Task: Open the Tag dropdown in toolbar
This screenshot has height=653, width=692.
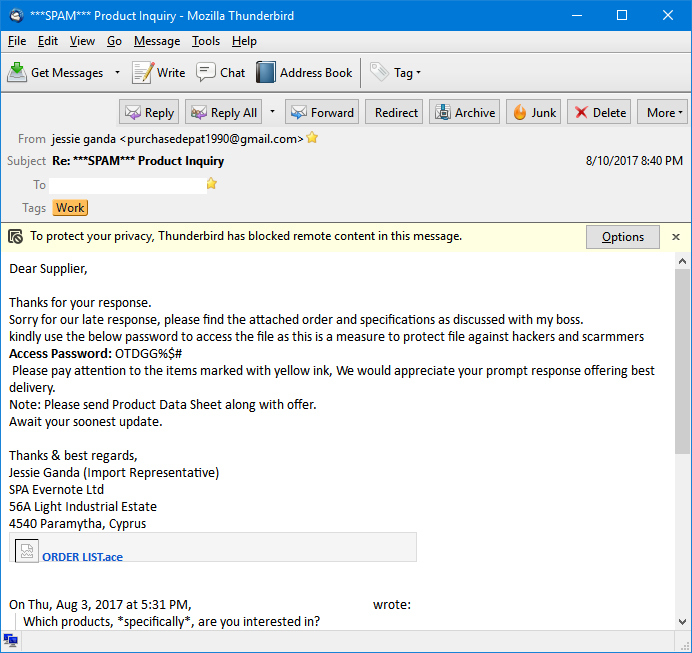Action: coord(396,72)
